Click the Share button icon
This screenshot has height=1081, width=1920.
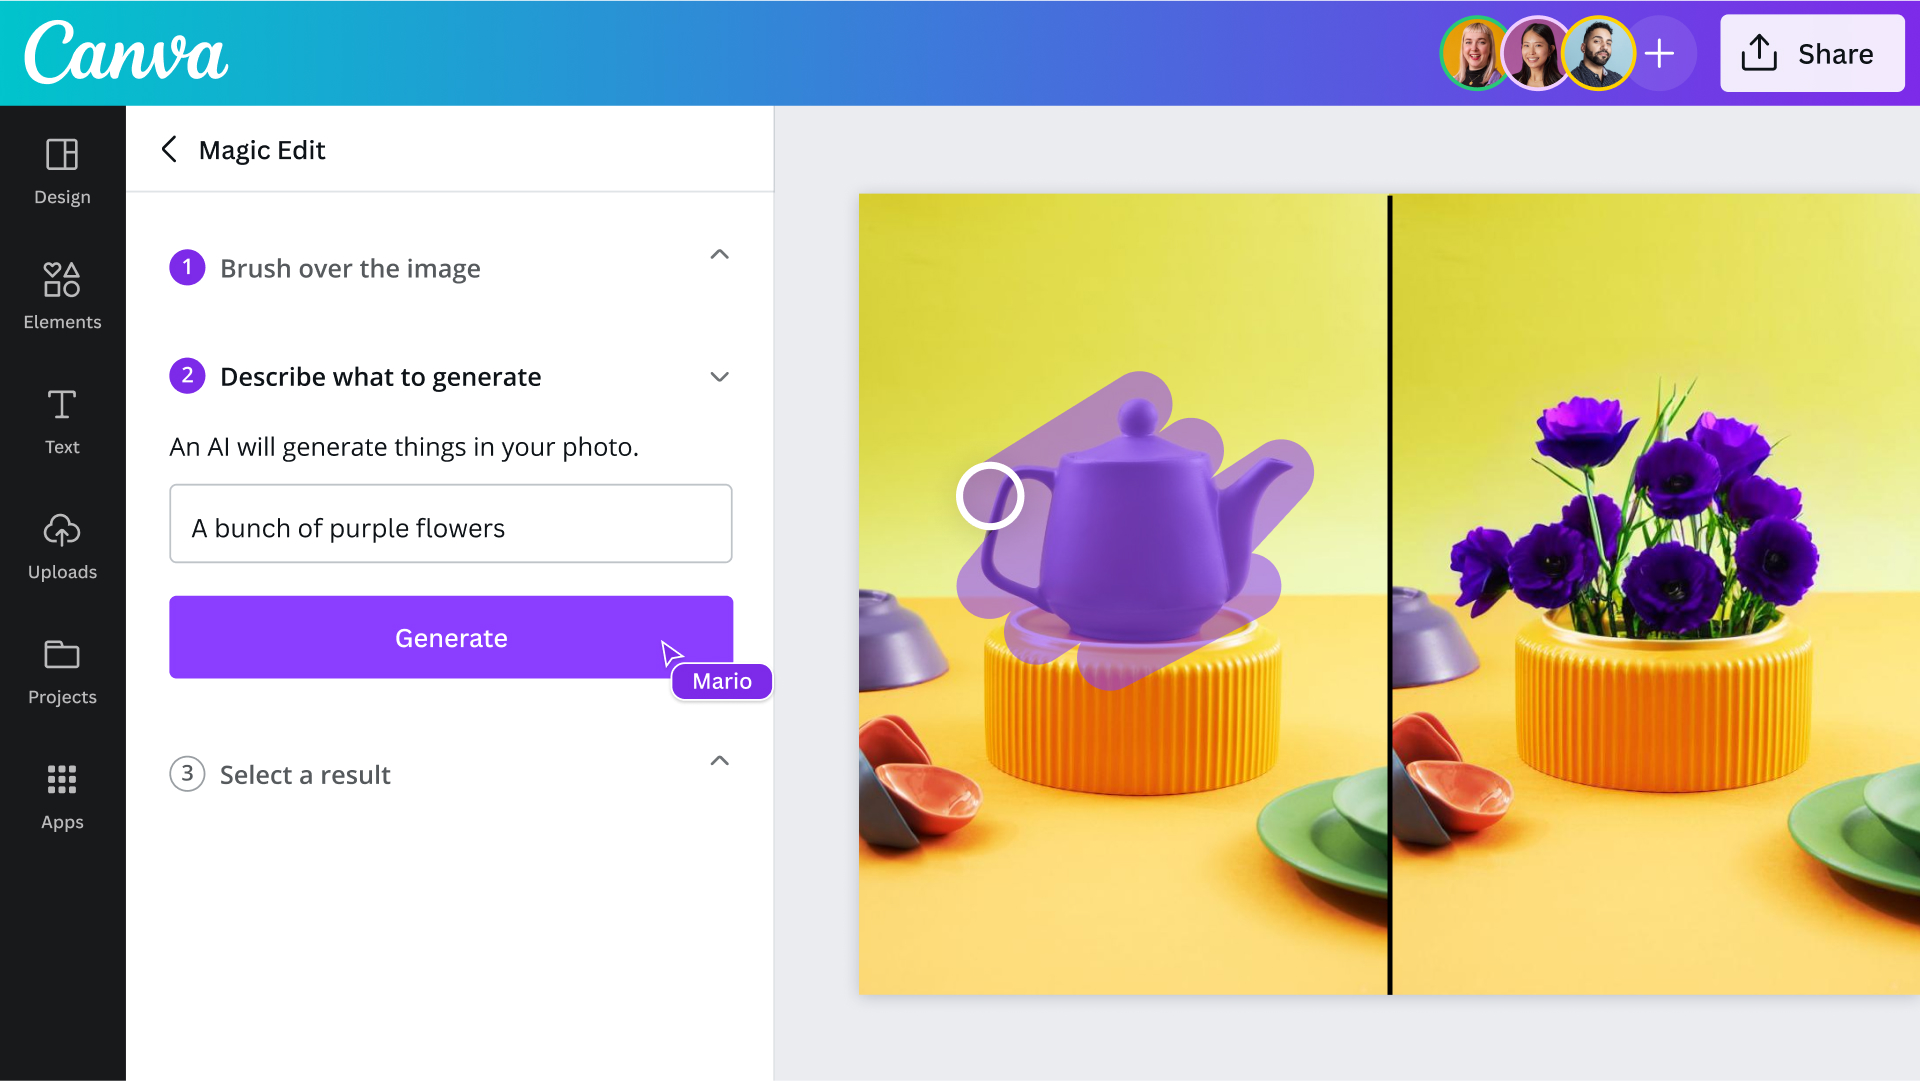point(1758,54)
